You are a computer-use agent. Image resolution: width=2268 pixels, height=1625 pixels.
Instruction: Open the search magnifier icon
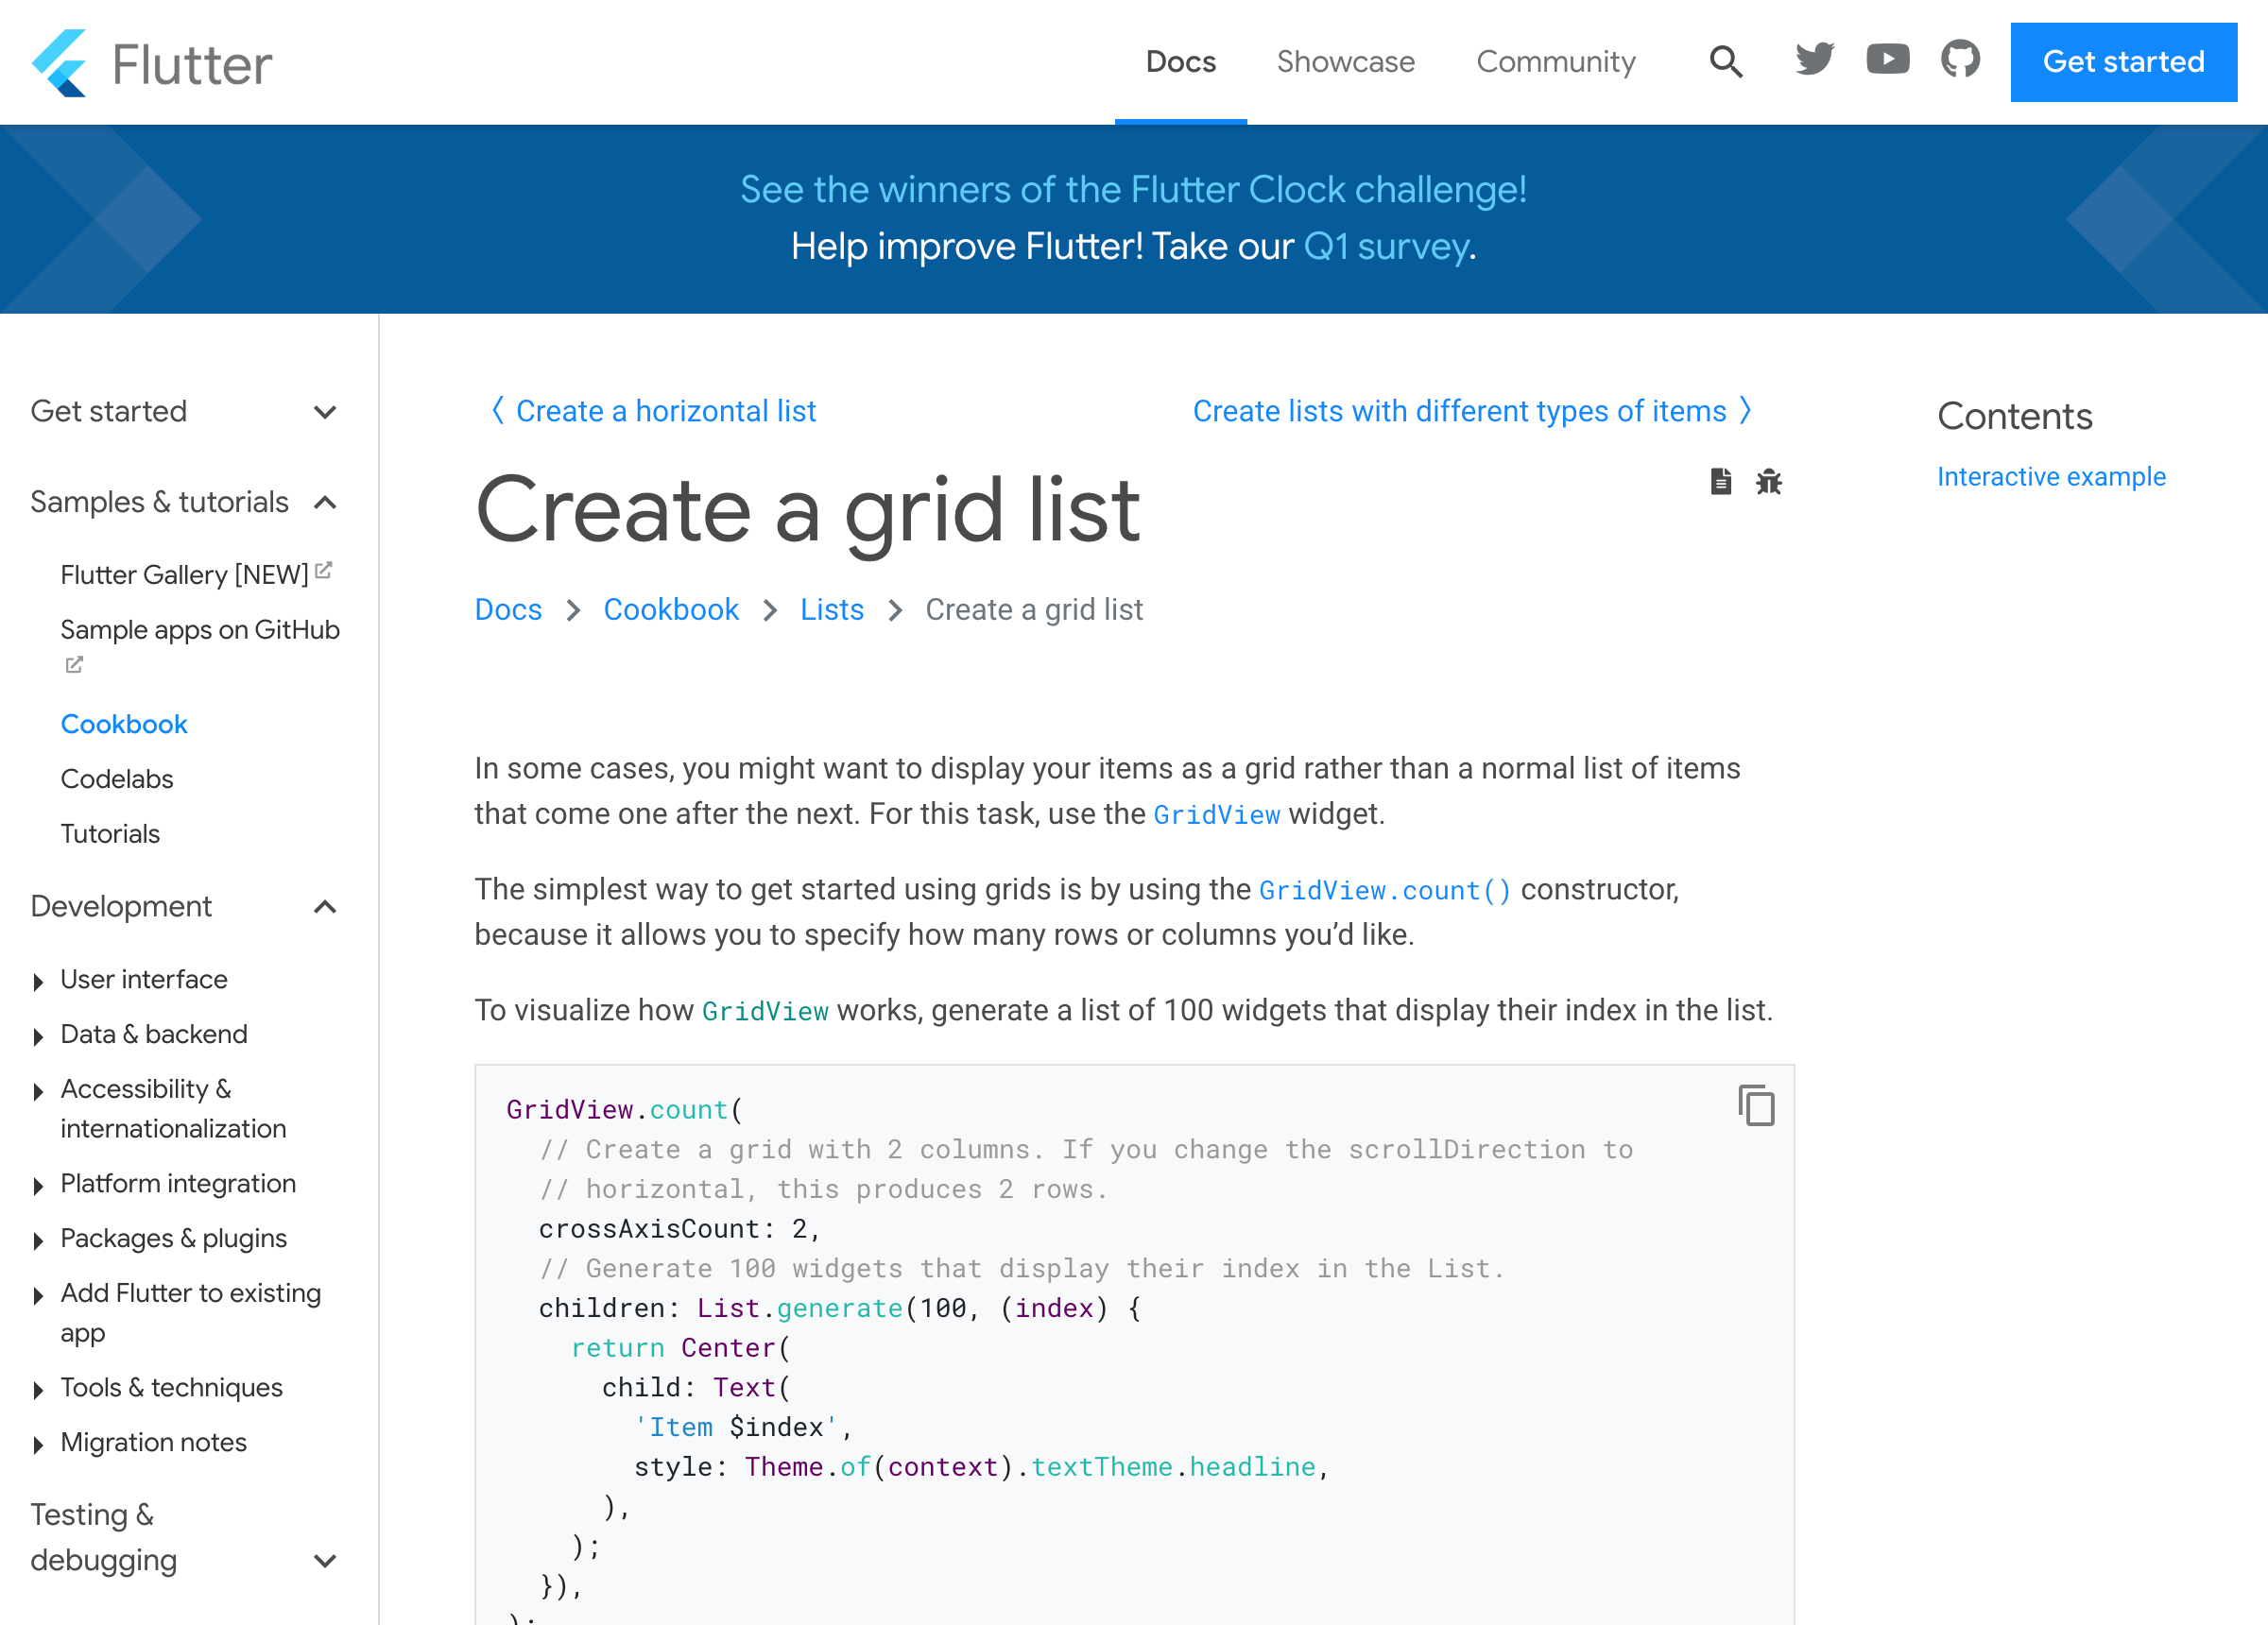click(1725, 62)
